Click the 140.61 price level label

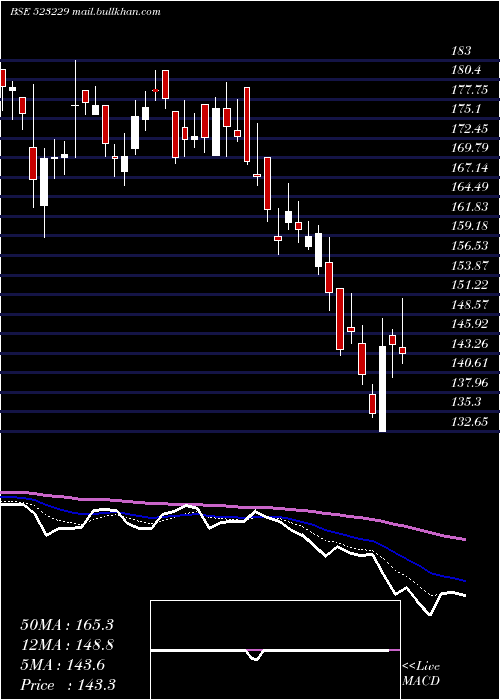(469, 362)
